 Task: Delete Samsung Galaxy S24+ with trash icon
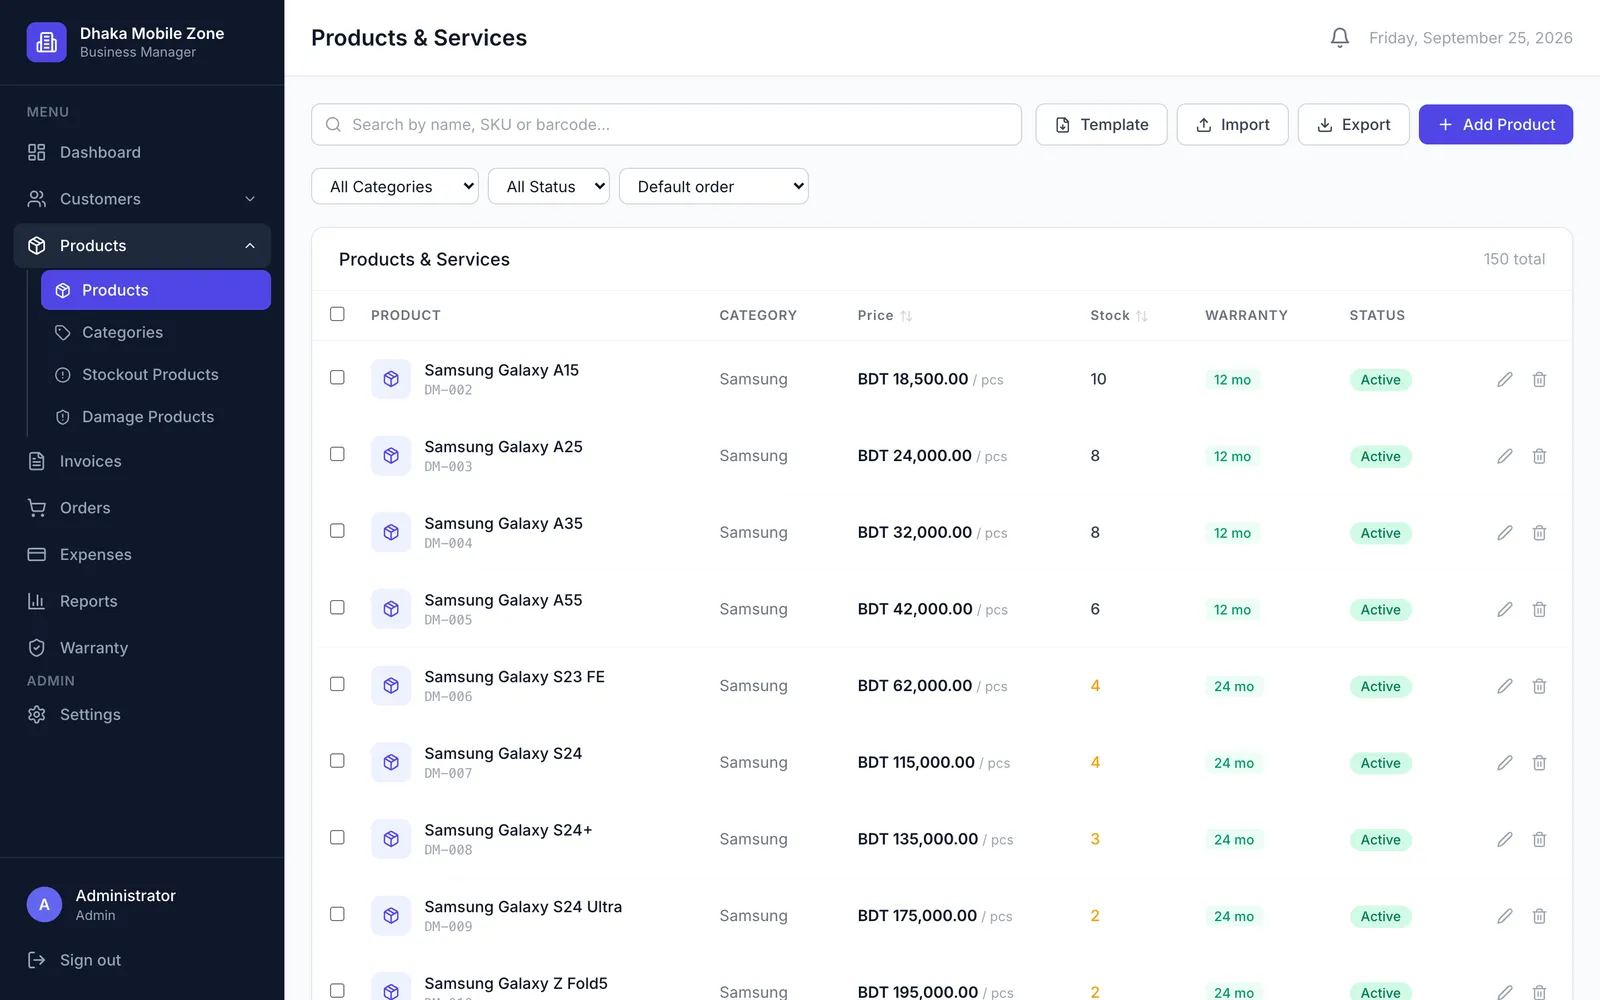coord(1540,839)
